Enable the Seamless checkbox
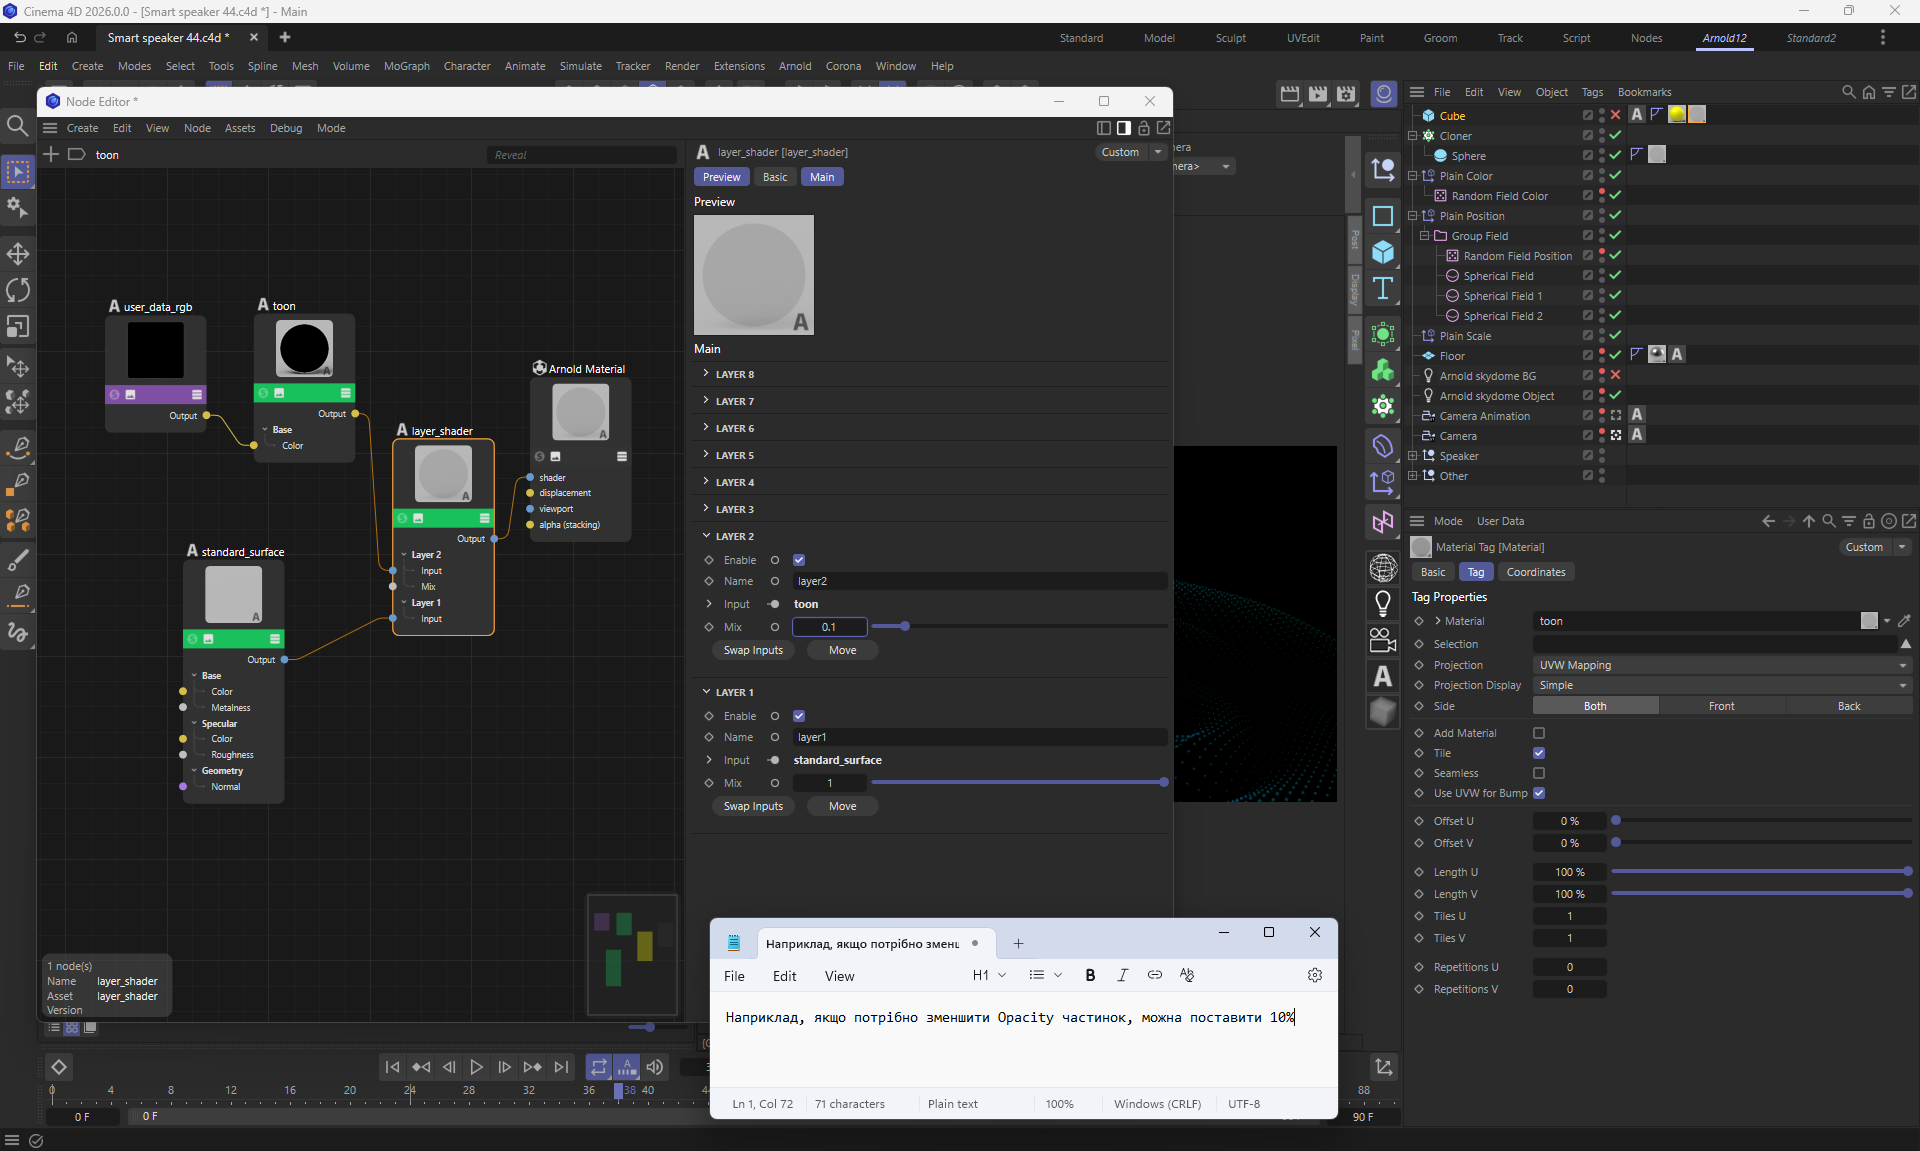1920x1151 pixels. pos(1539,773)
